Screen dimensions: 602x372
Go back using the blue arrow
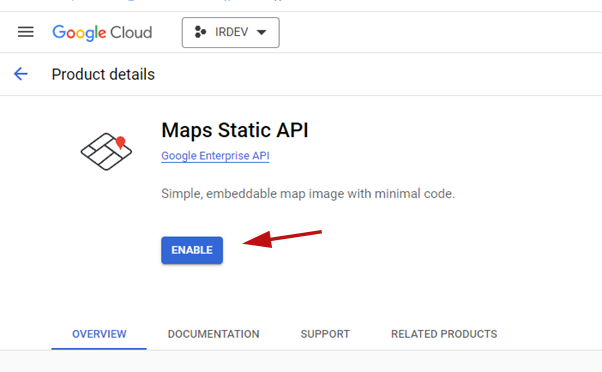coord(21,74)
